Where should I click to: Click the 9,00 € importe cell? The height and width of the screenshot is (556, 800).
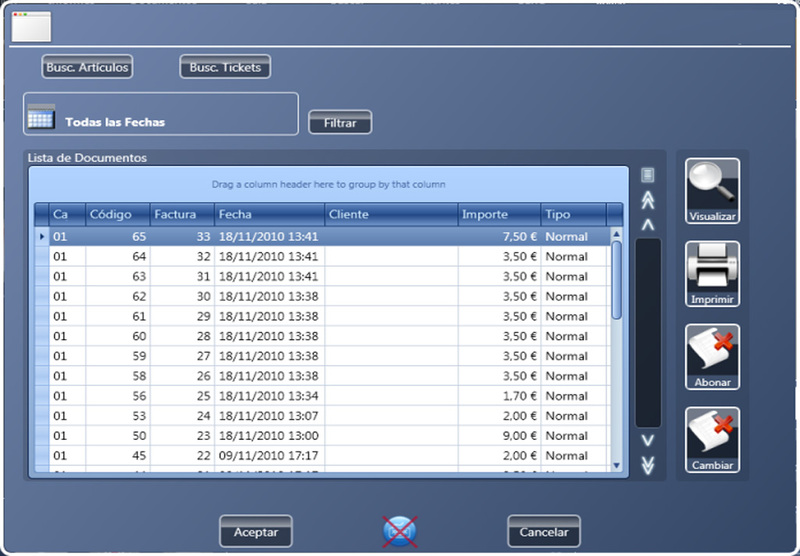499,436
